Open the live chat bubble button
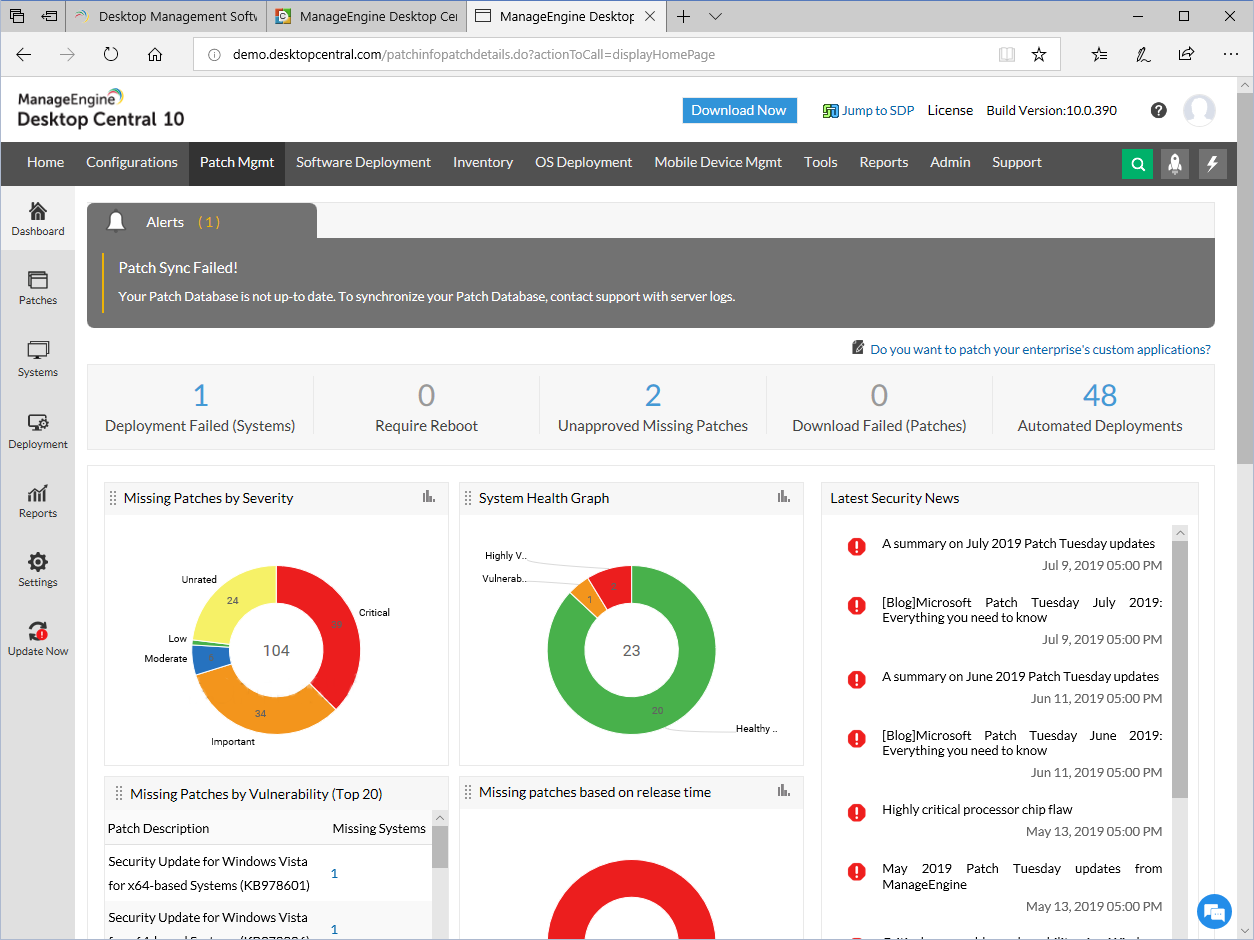The image size is (1254, 940). (x=1214, y=911)
